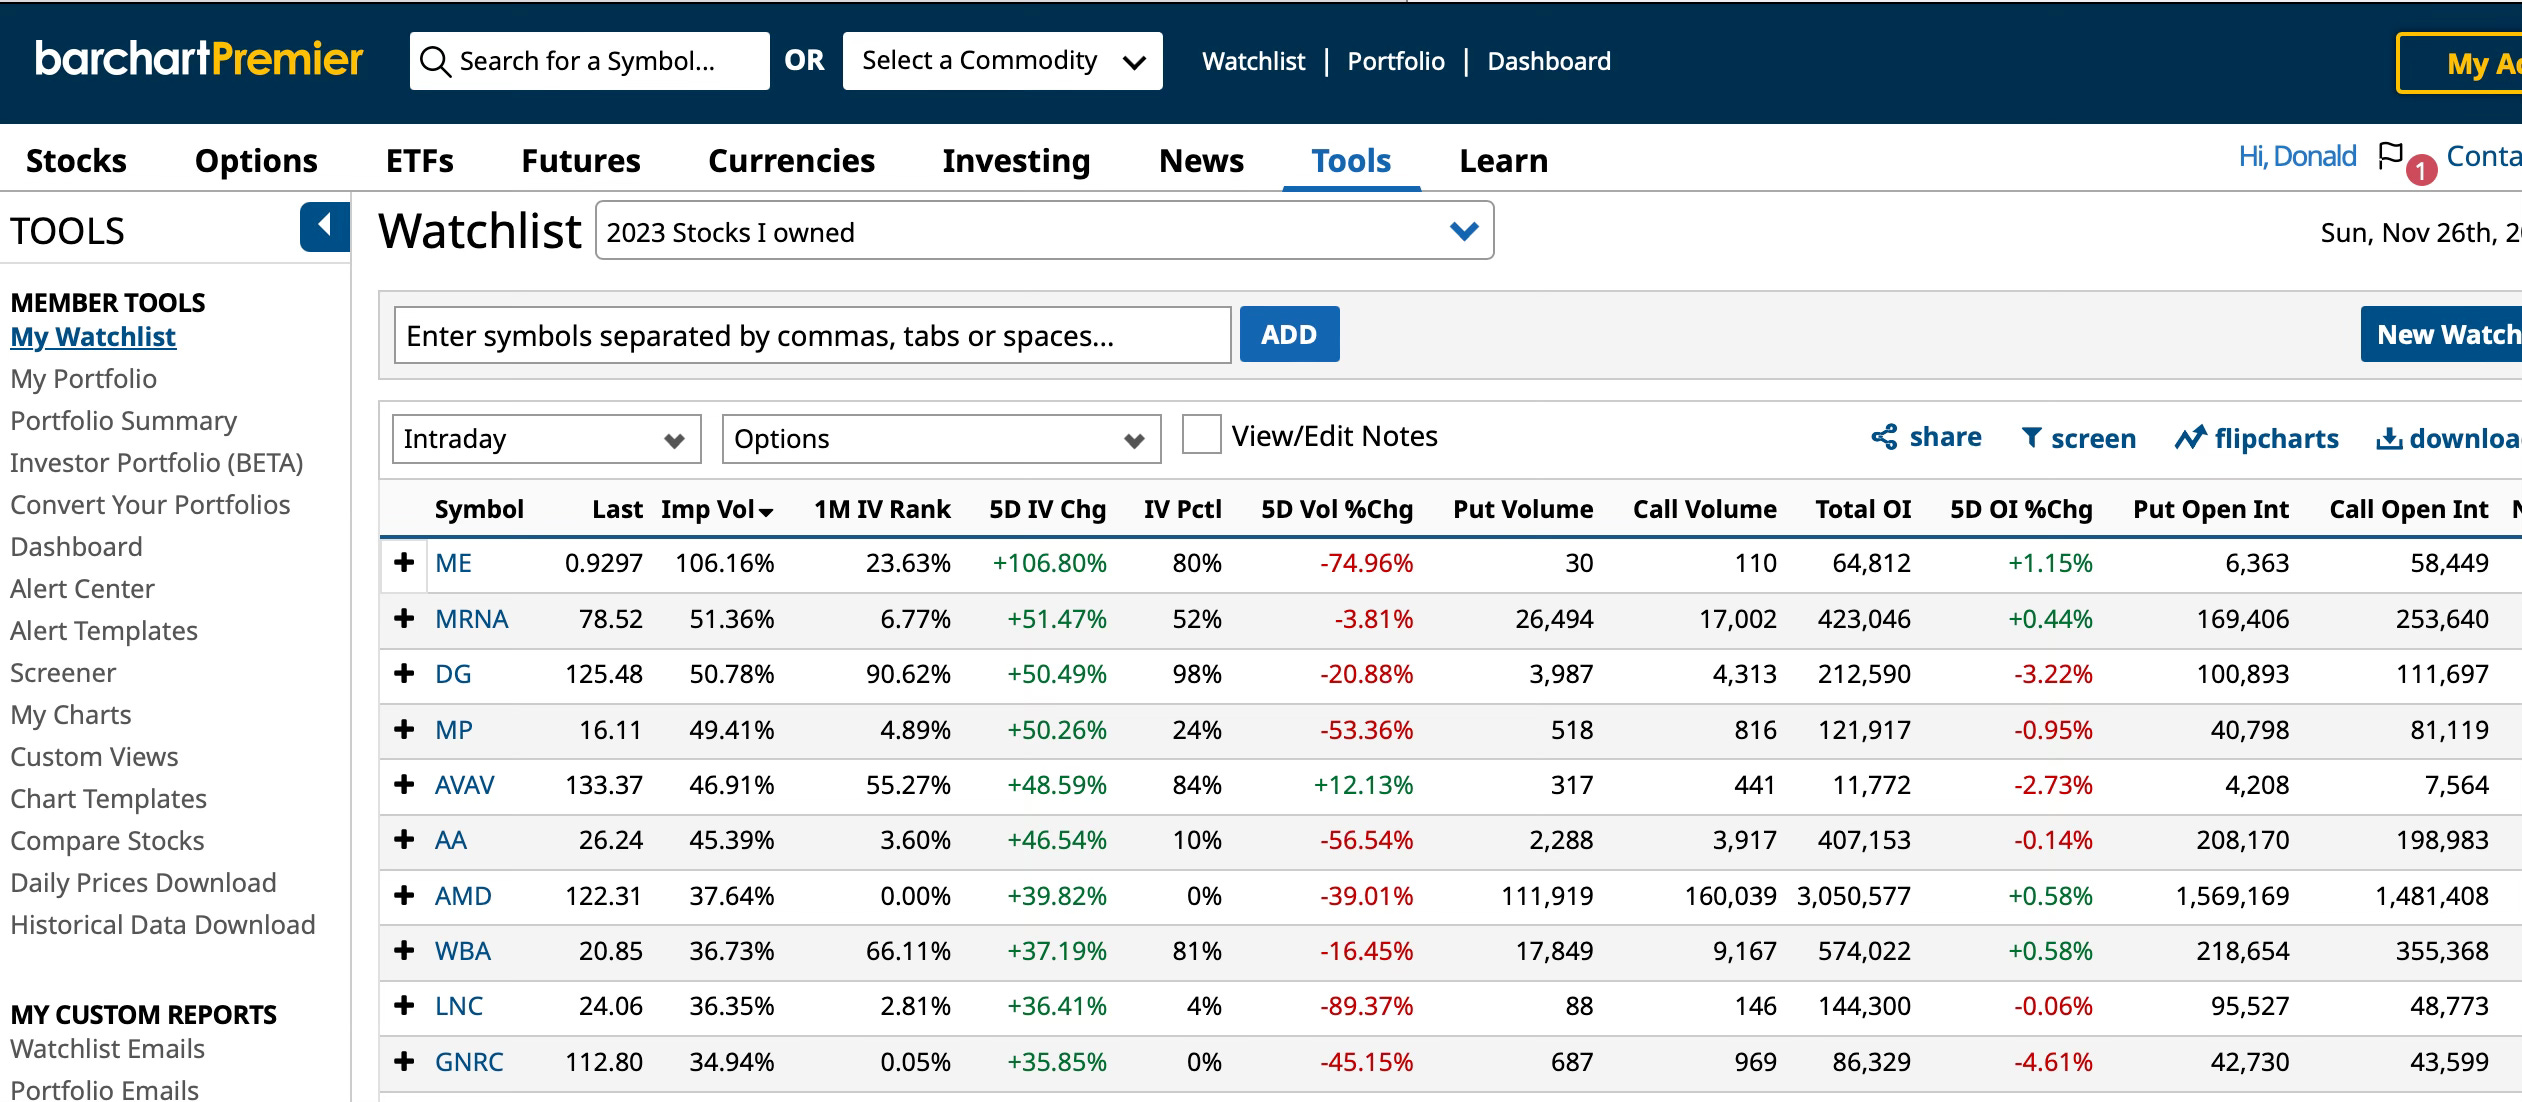Click the download icon
The image size is (2522, 1102).
[2389, 438]
